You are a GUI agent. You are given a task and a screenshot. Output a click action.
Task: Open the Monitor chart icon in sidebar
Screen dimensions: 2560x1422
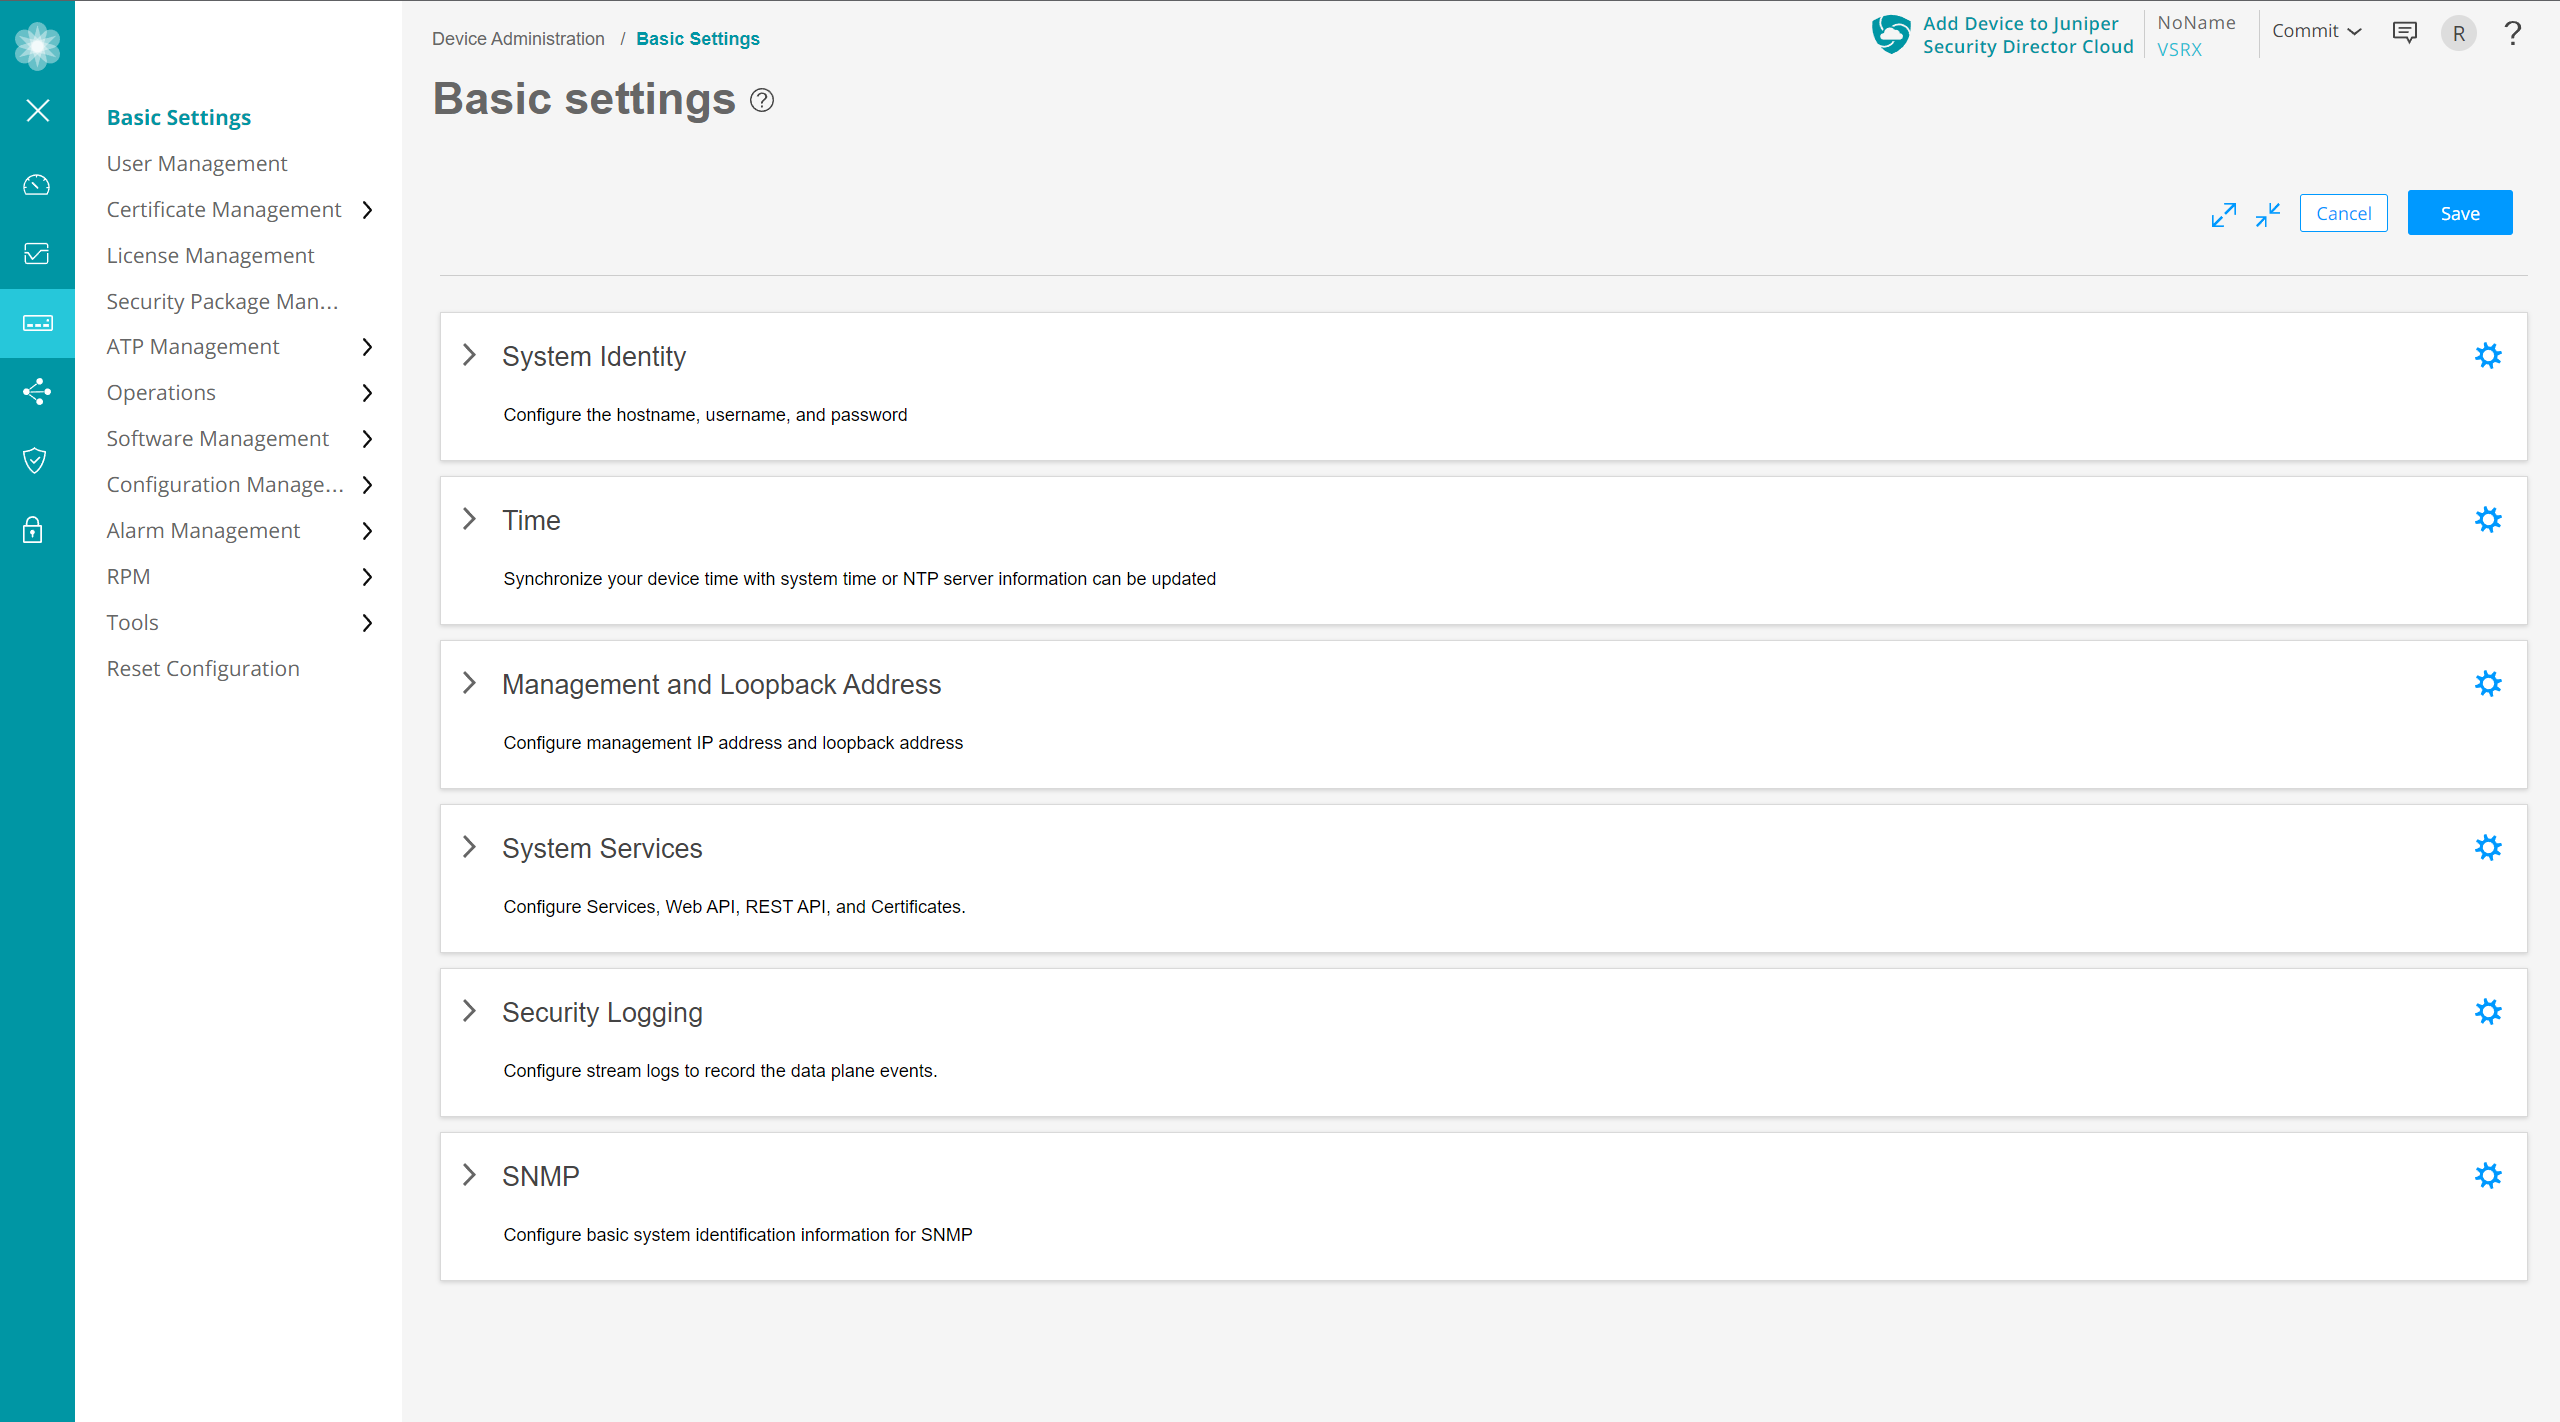pos(37,254)
